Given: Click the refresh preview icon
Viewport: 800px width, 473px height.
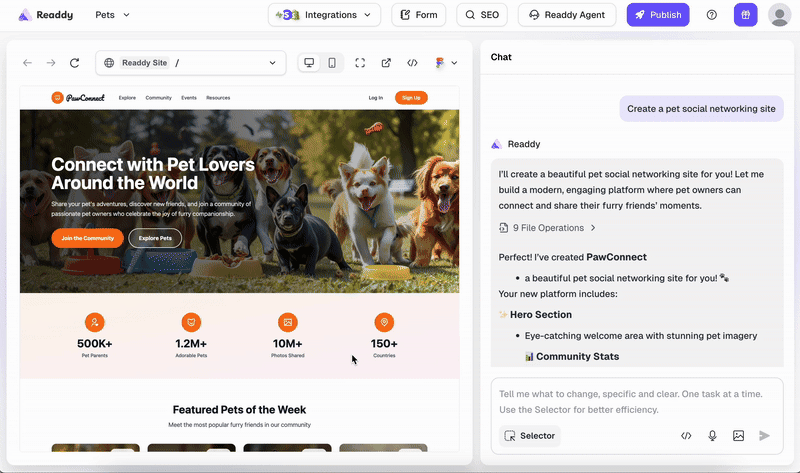Looking at the screenshot, I should coord(74,63).
